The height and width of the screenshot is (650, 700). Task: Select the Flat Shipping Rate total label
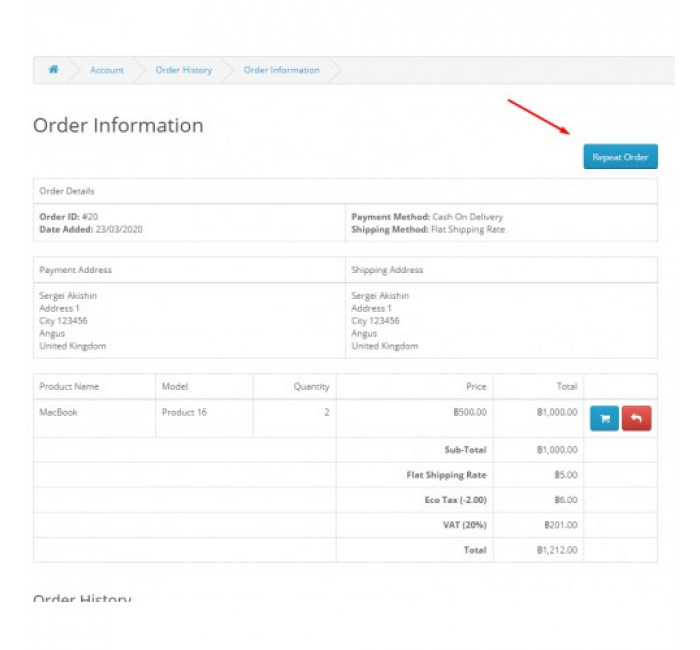(446, 475)
